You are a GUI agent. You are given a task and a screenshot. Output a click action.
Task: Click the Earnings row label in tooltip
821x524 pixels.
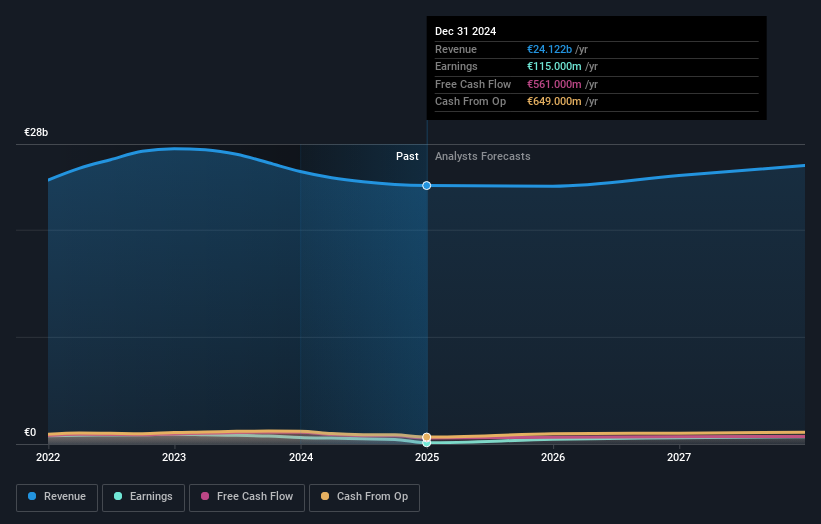click(x=456, y=66)
